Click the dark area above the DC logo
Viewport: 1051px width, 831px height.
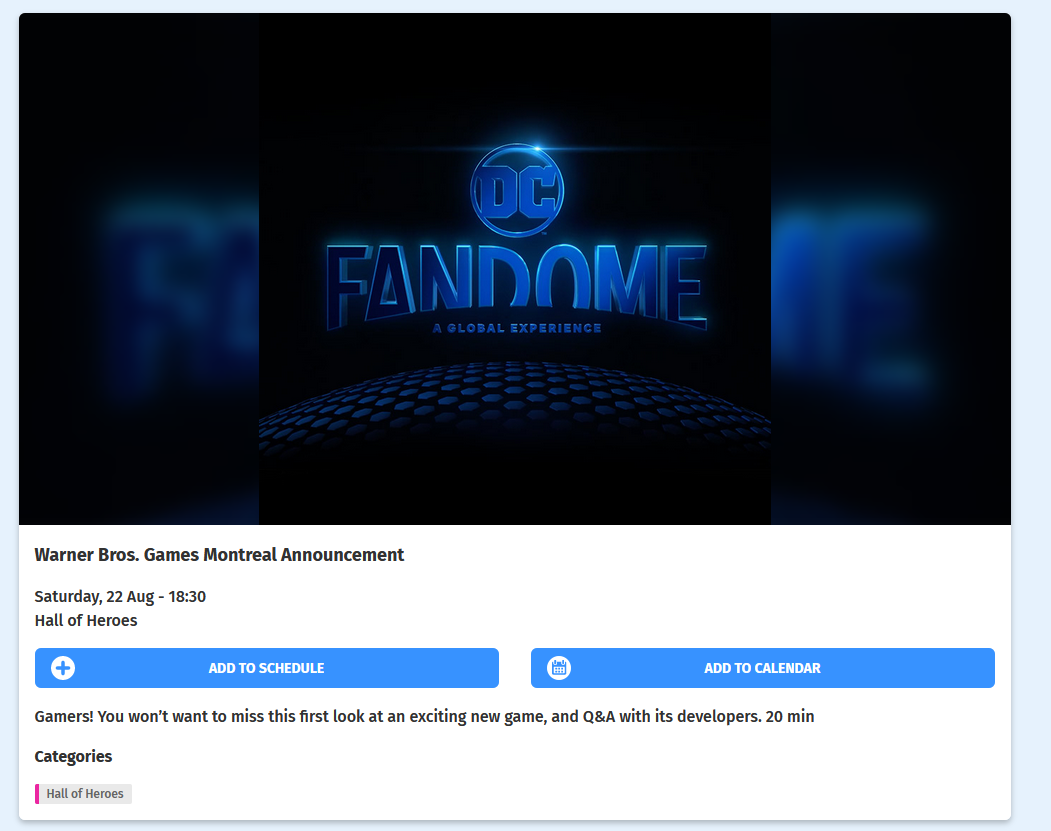coord(515,74)
